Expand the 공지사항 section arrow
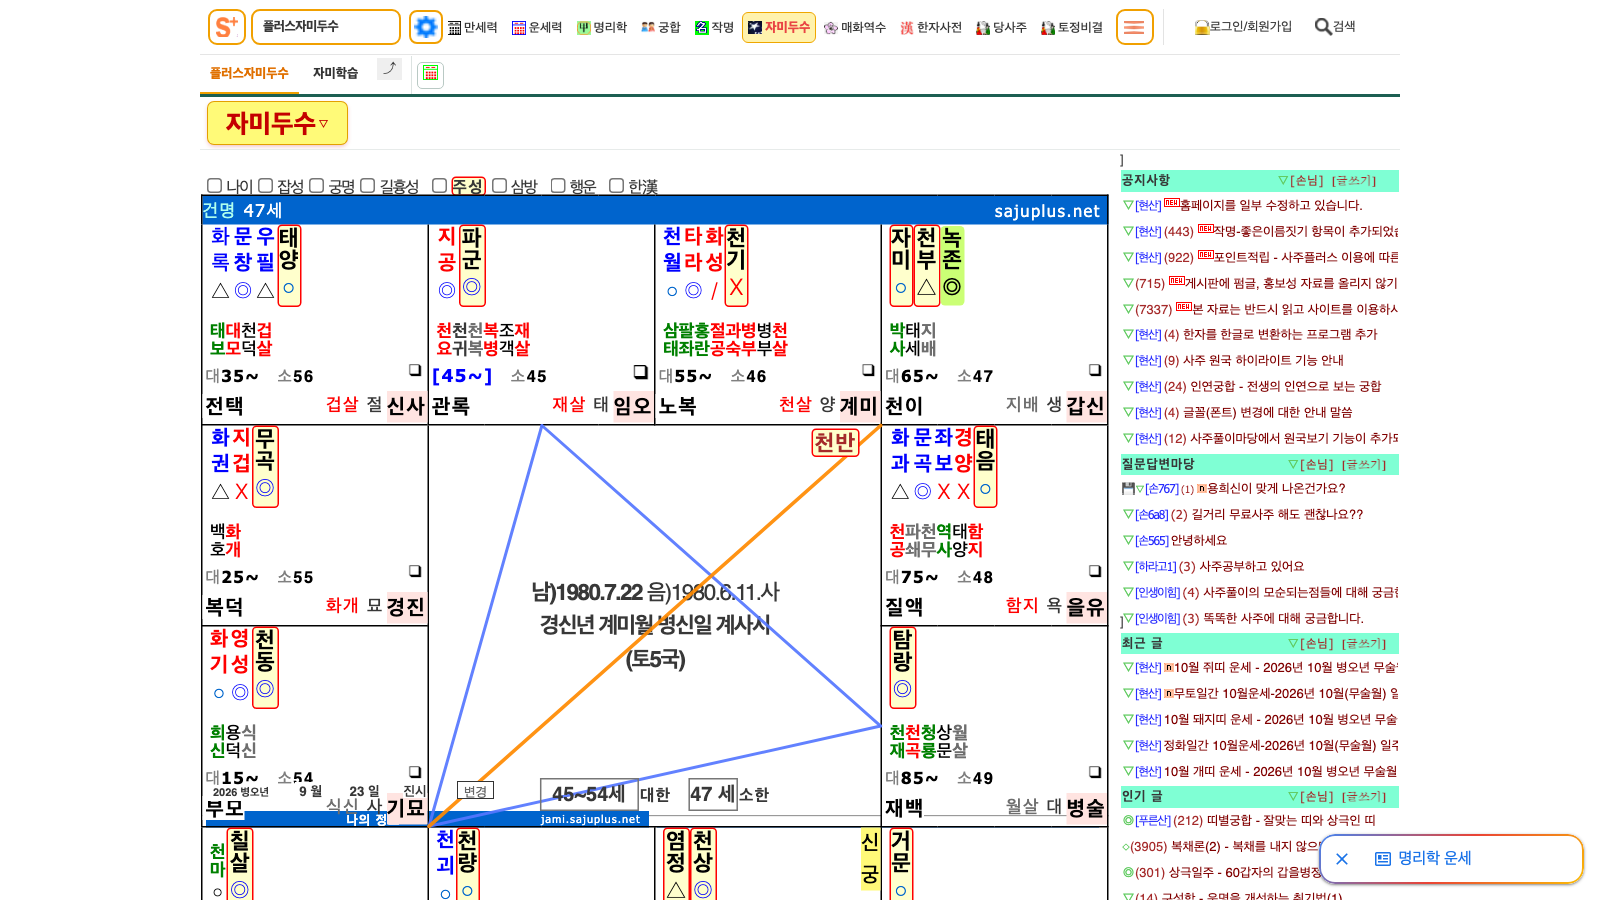 coord(1283,181)
